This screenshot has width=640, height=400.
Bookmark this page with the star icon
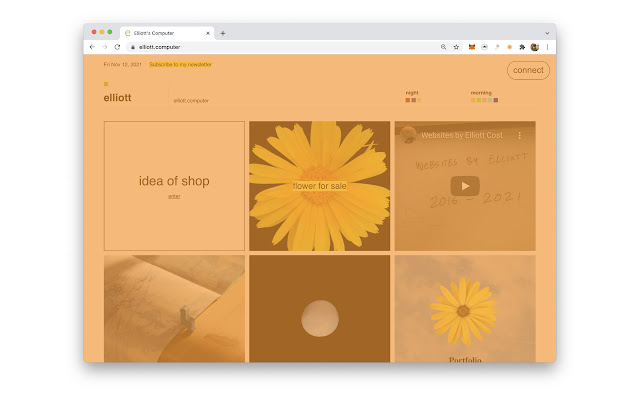point(456,47)
